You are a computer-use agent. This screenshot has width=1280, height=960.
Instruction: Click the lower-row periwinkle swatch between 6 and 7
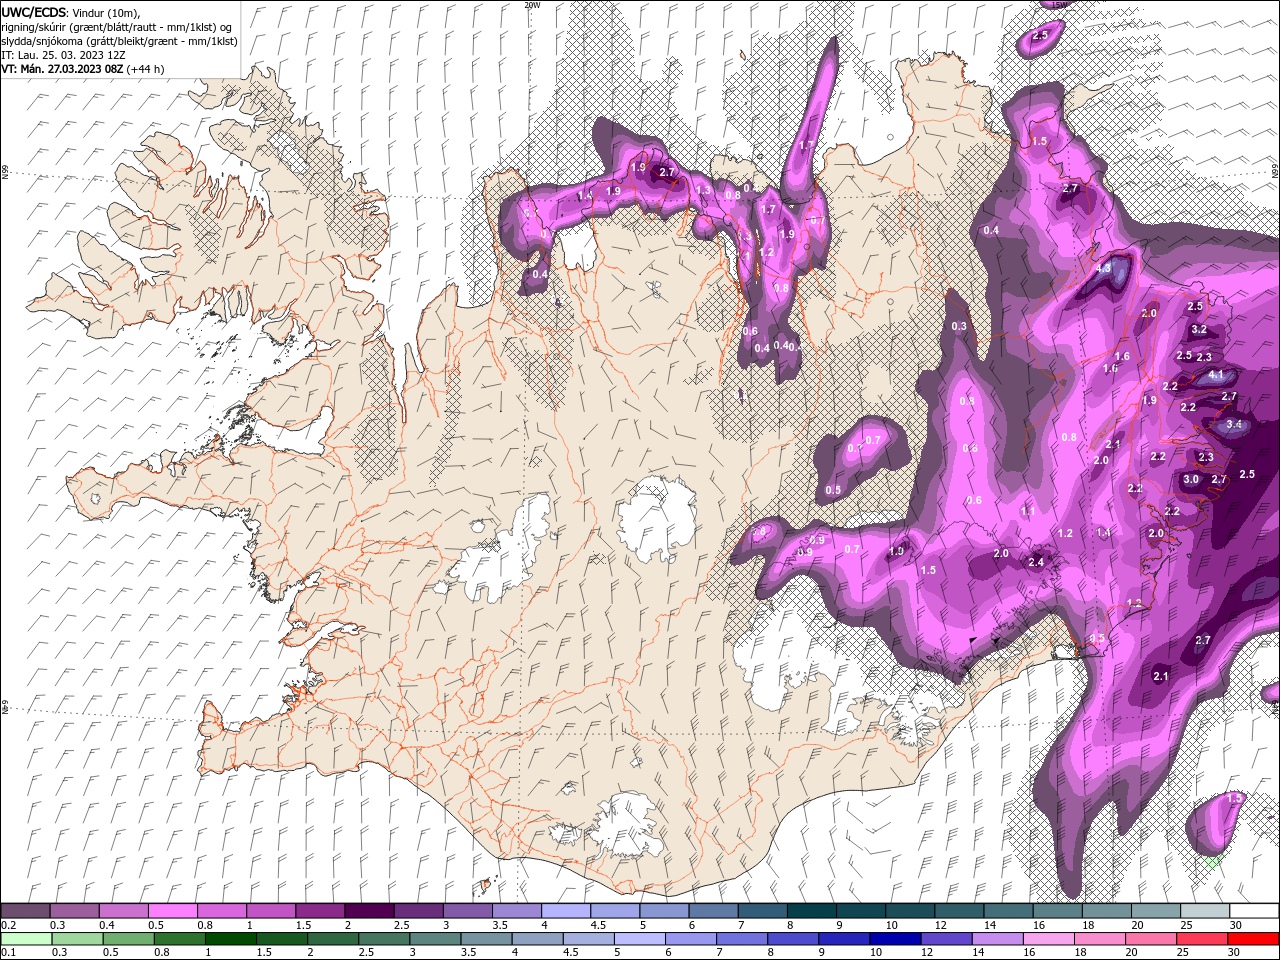(x=691, y=938)
